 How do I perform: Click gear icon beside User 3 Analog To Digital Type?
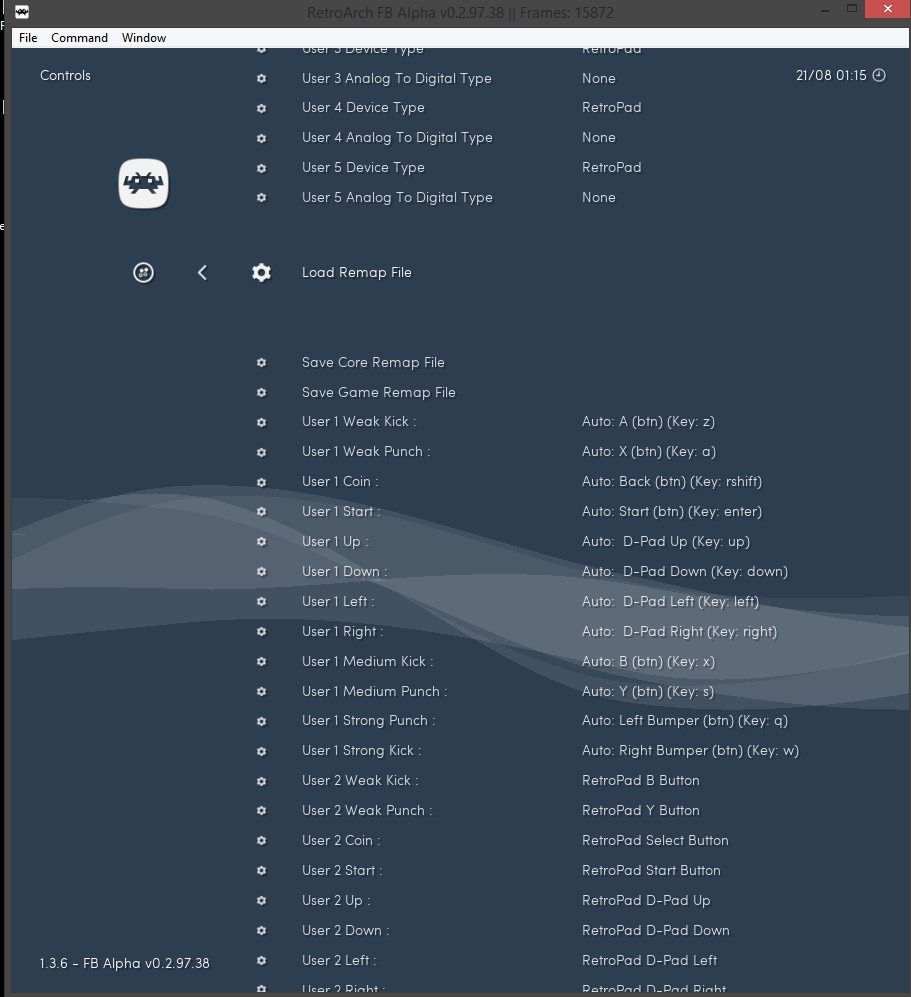(261, 79)
